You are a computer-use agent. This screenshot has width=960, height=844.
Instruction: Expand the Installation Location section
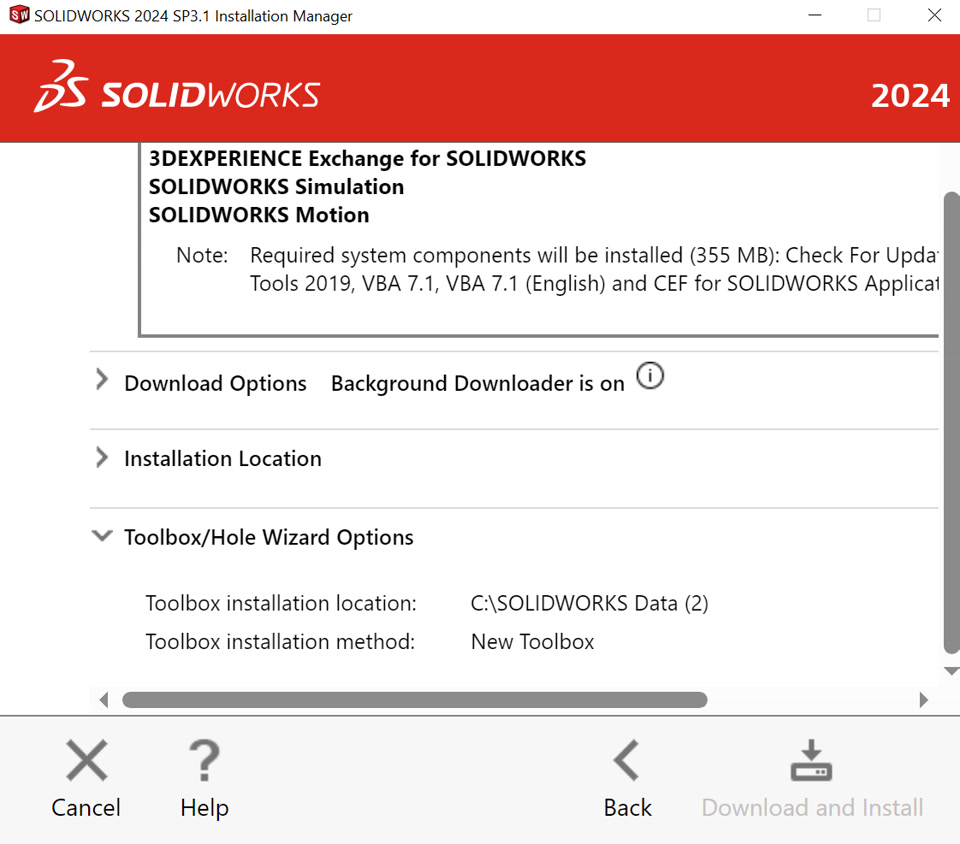coord(101,458)
